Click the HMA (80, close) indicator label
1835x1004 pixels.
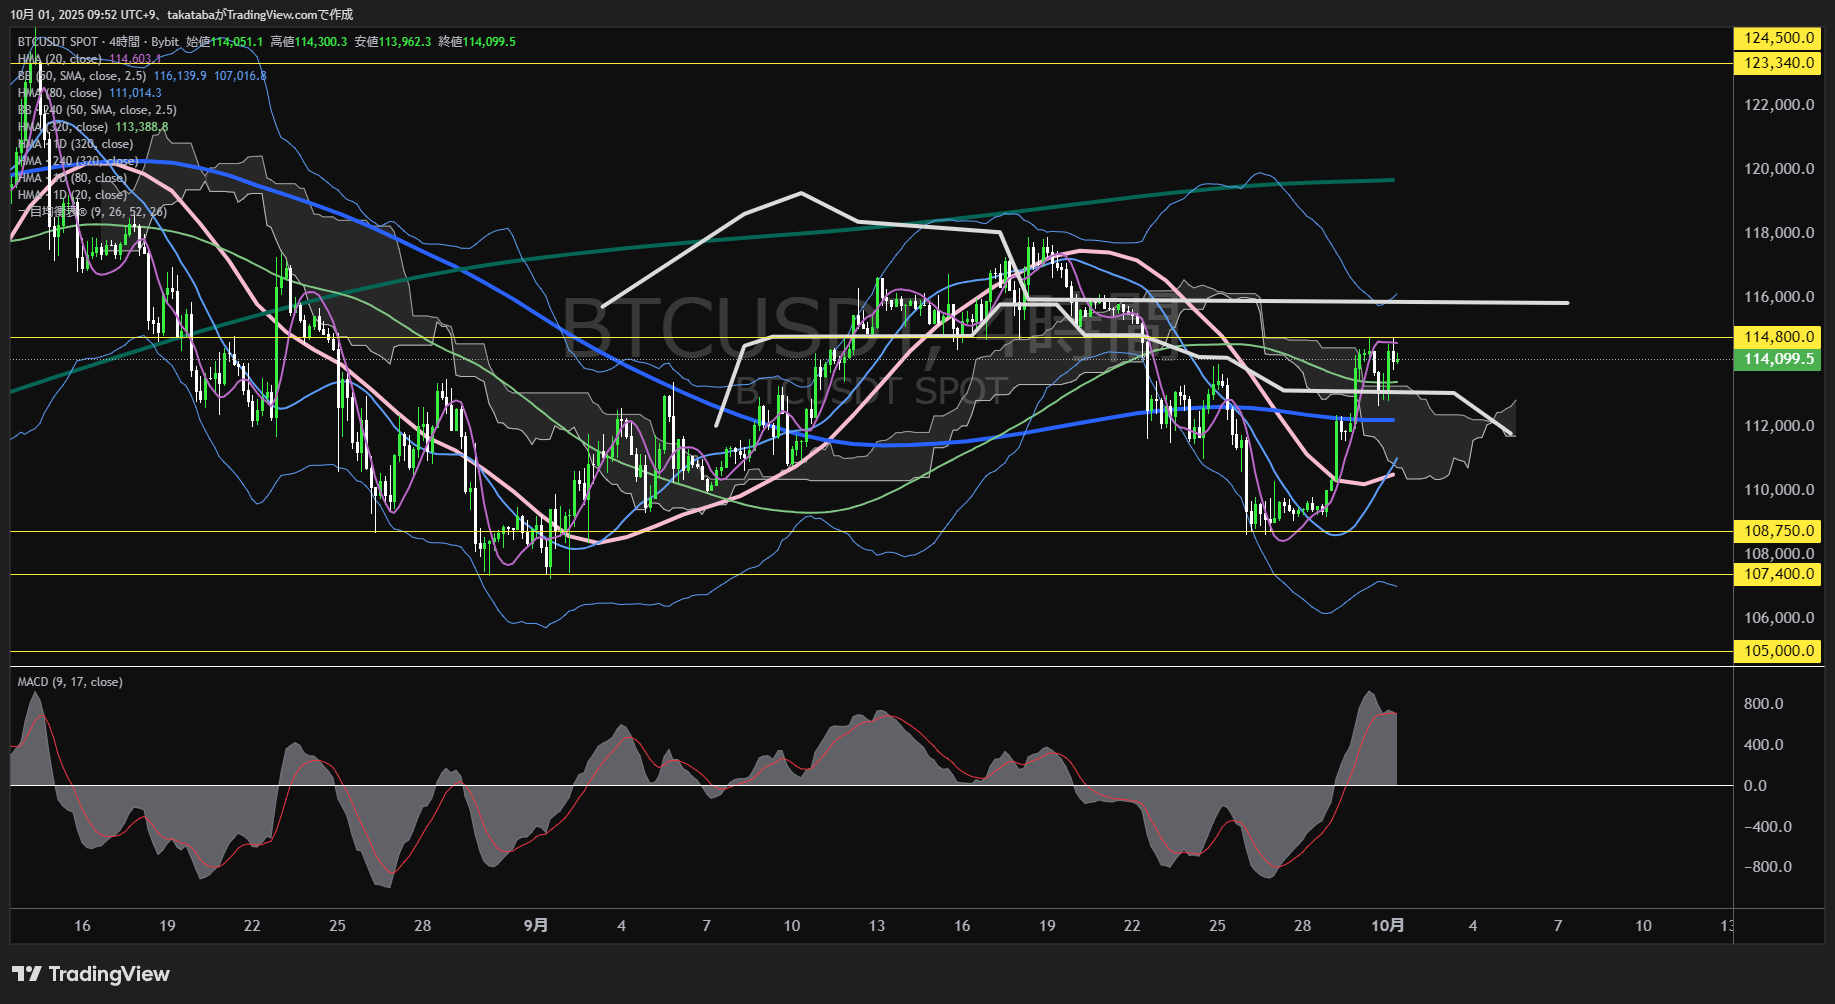pos(60,93)
